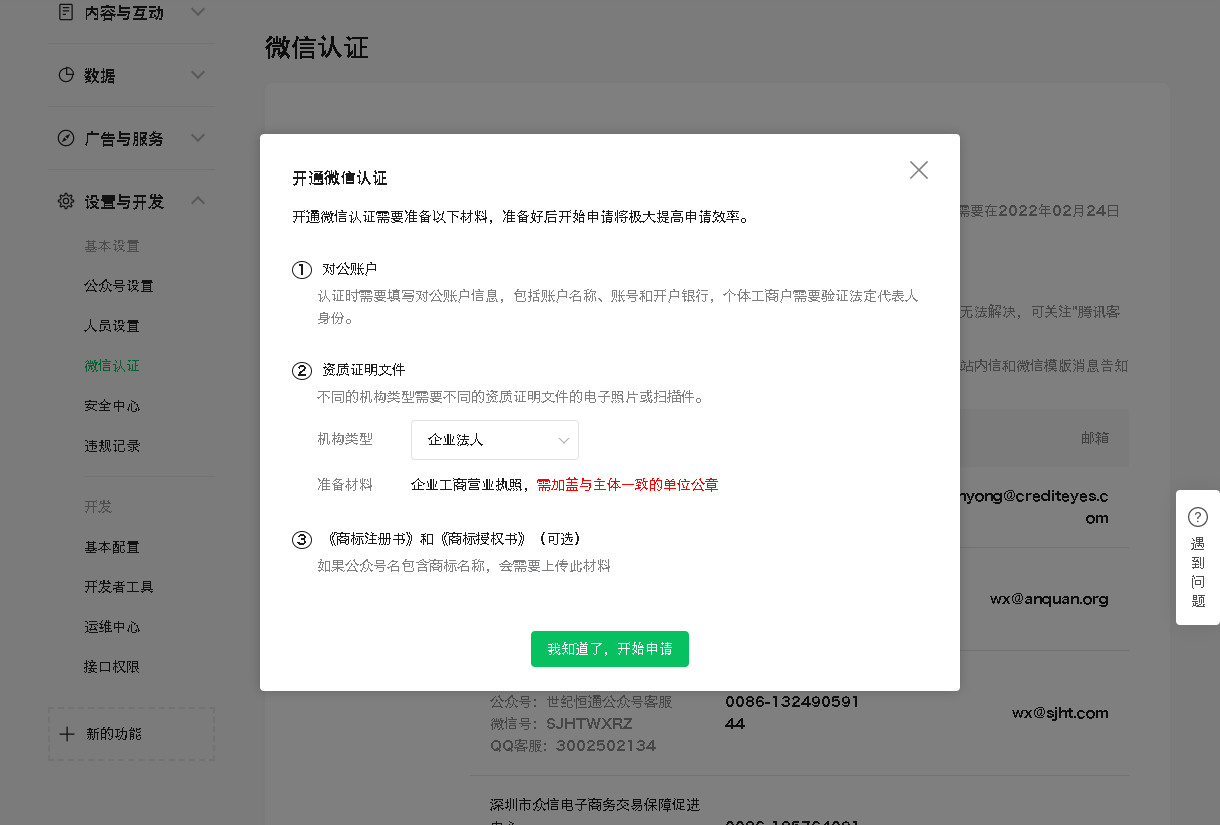
Task: Expand the 数据 section chevron
Action: (198, 75)
